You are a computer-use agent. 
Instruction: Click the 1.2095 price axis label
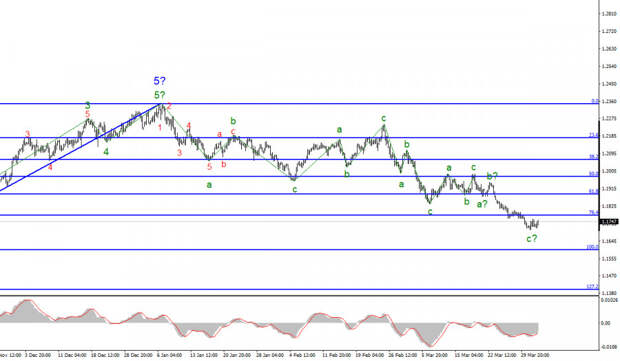[609, 153]
